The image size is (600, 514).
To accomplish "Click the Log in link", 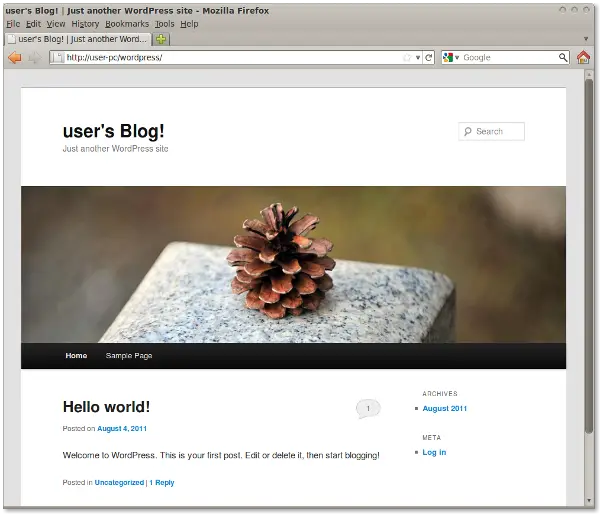I will coord(434,452).
